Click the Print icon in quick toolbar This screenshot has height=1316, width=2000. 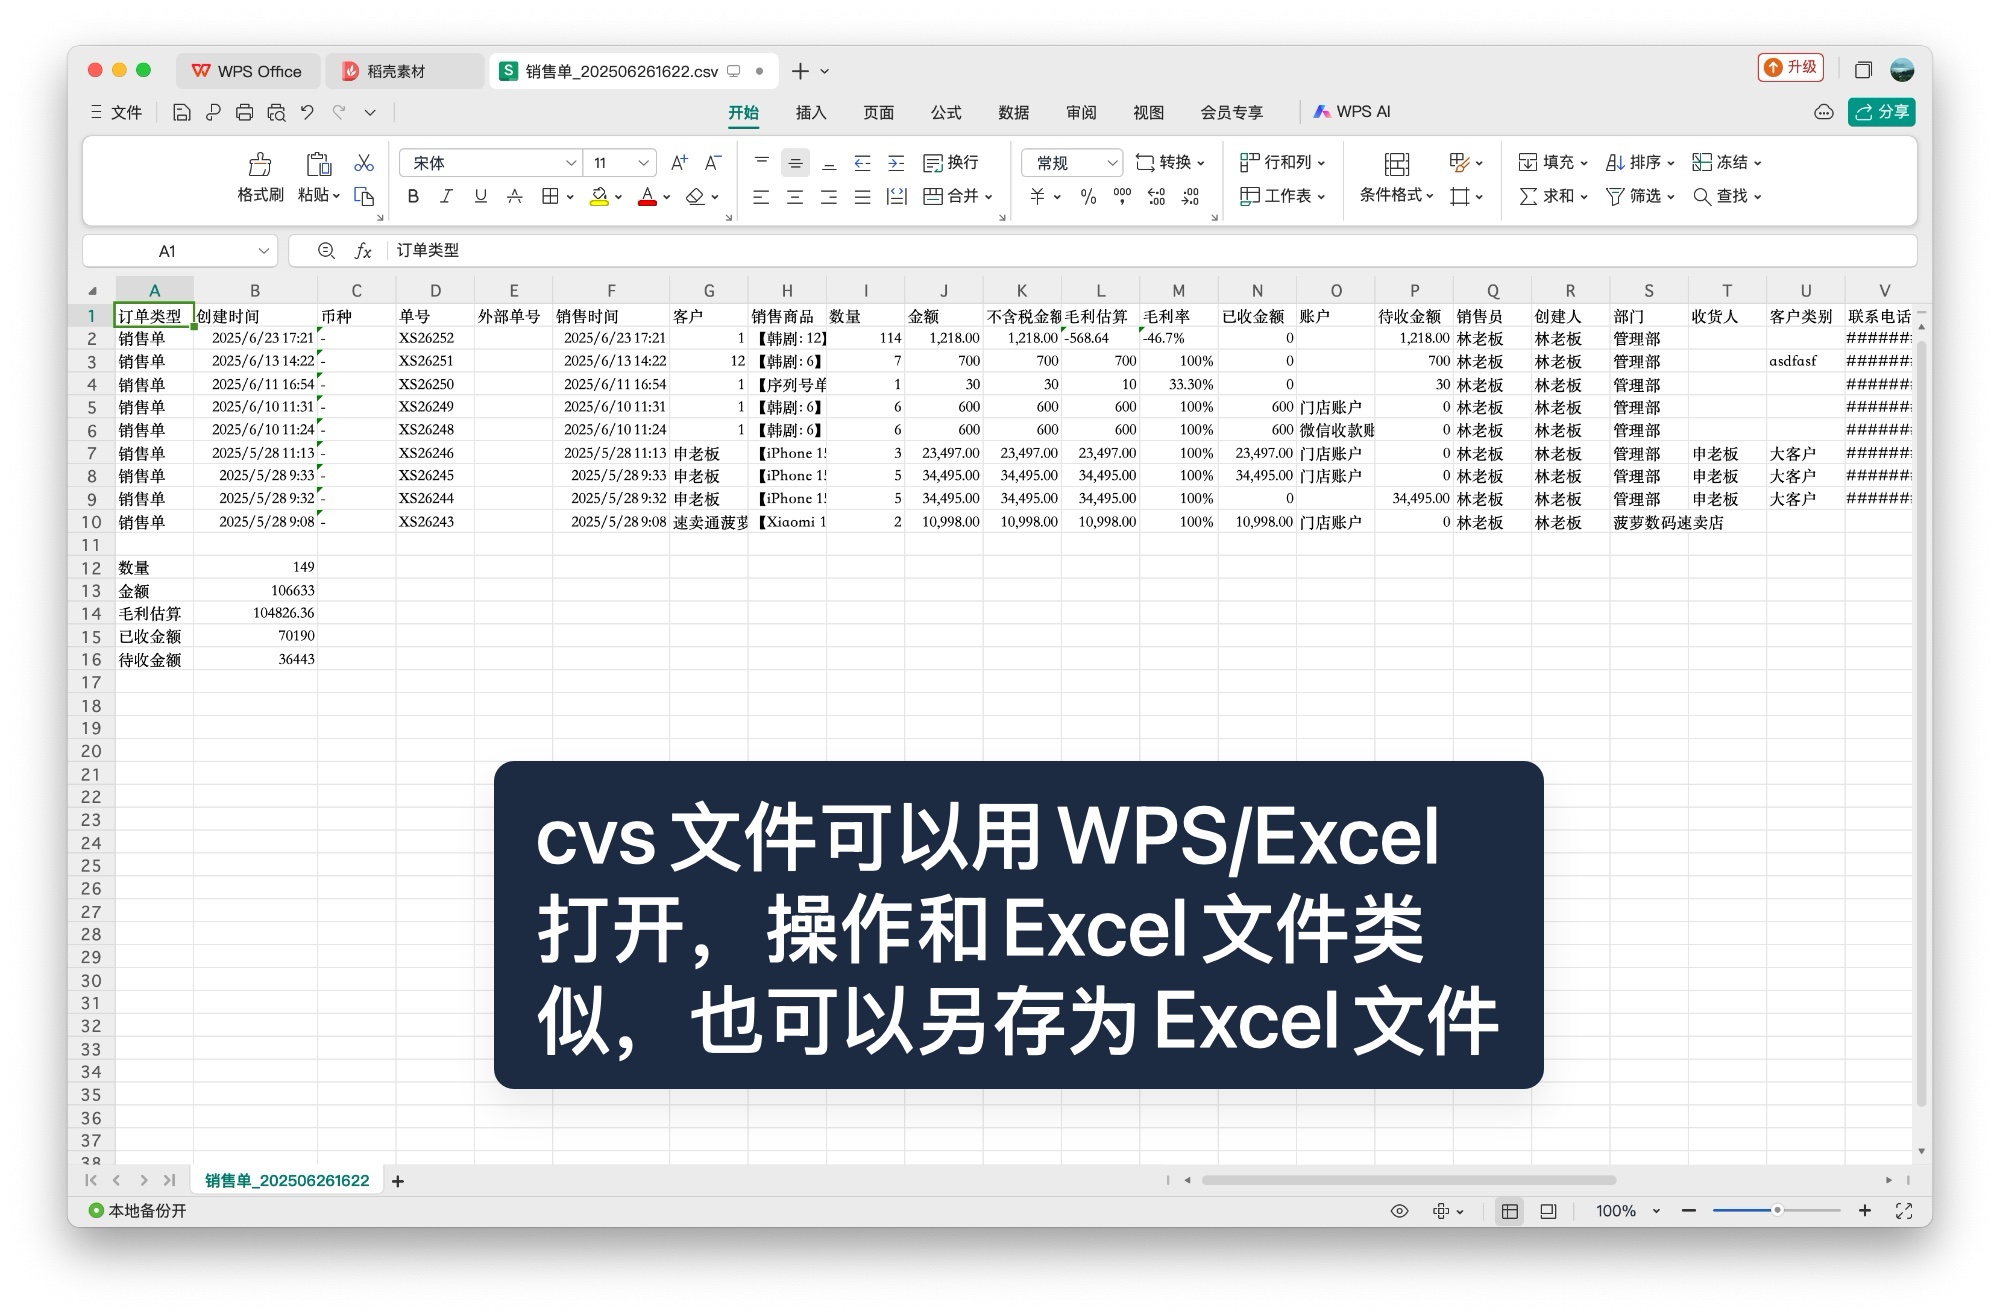(244, 112)
